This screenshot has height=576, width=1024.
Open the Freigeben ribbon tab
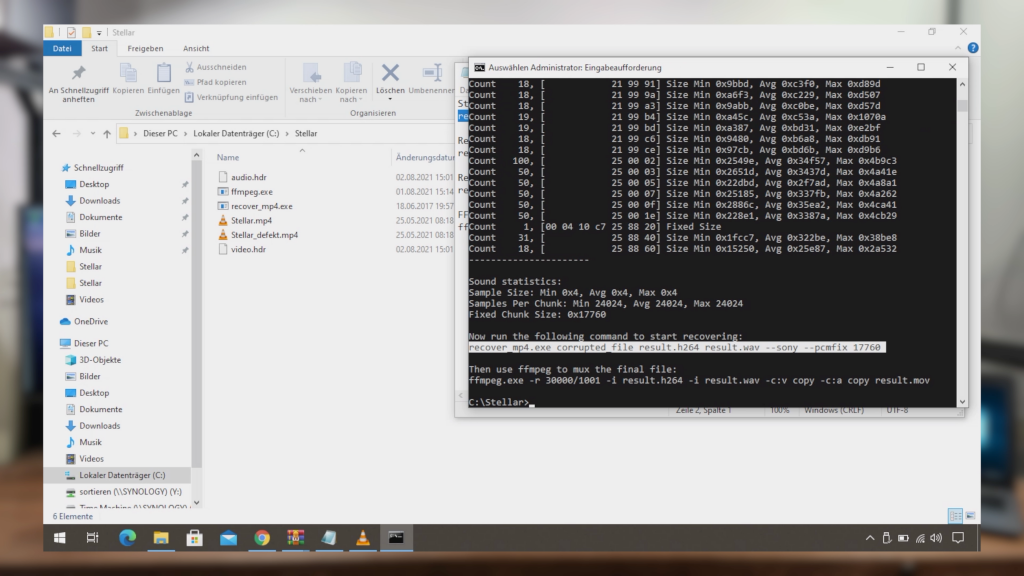click(145, 48)
